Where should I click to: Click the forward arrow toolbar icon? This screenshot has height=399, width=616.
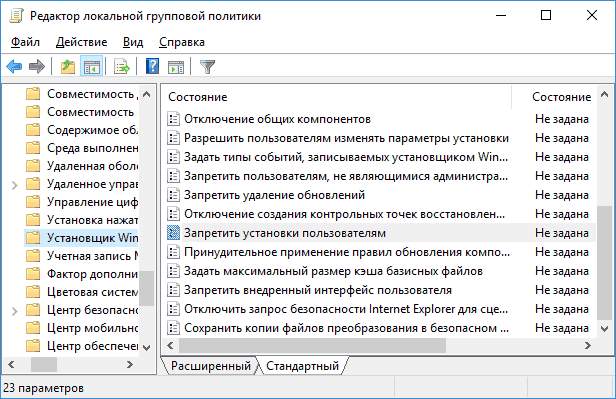37,66
